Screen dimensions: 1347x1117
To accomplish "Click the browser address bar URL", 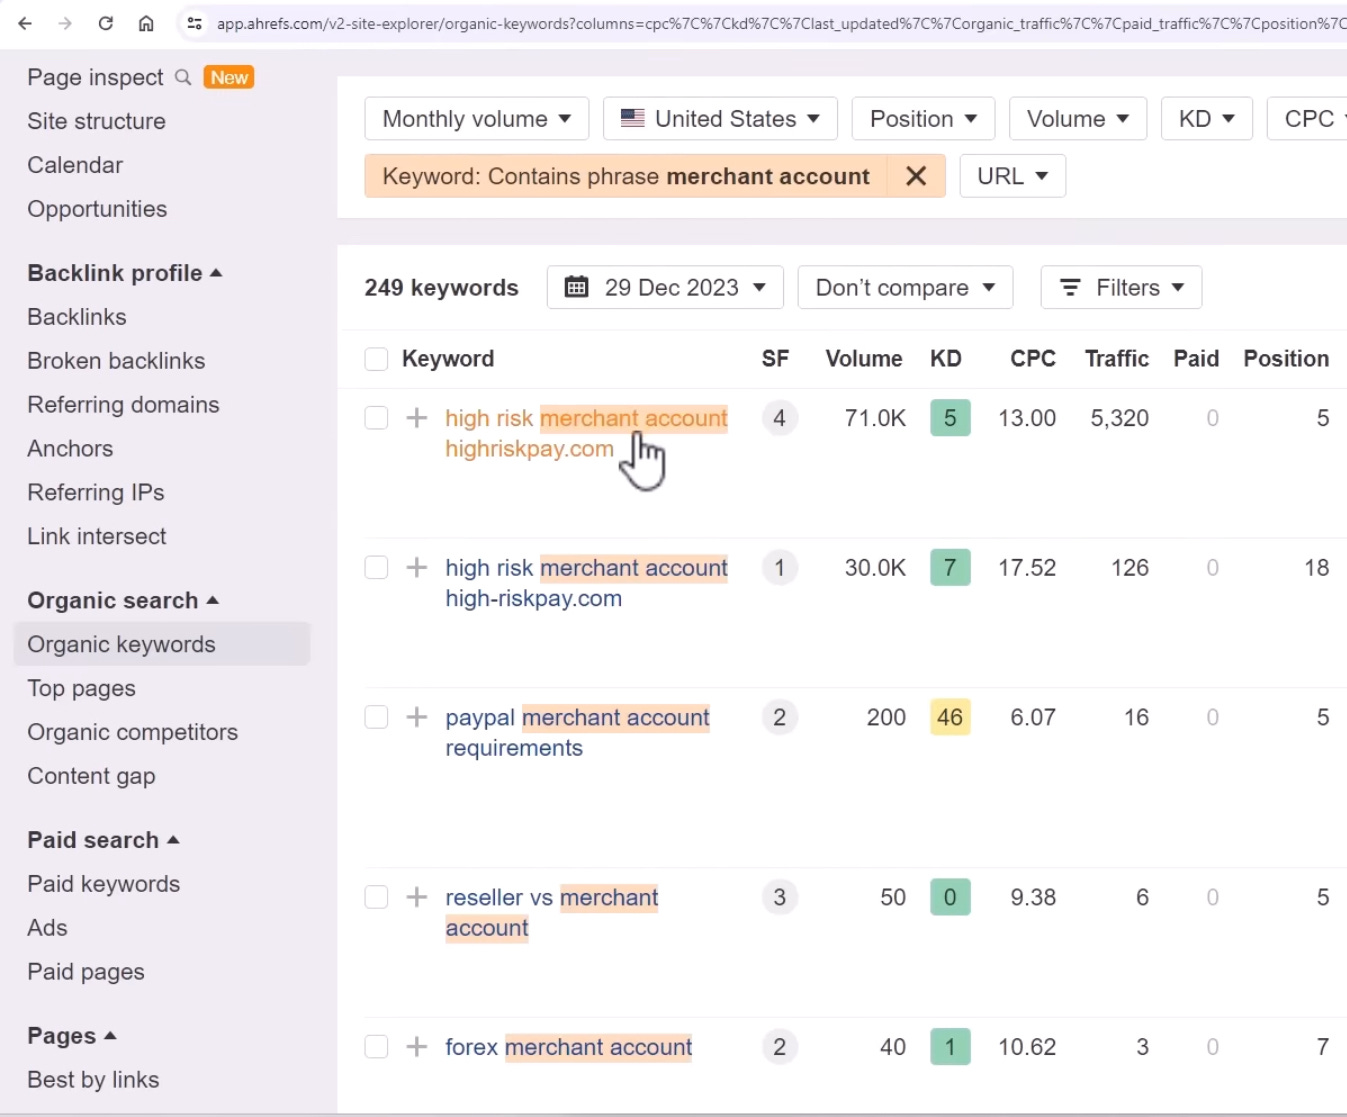I will pos(780,23).
